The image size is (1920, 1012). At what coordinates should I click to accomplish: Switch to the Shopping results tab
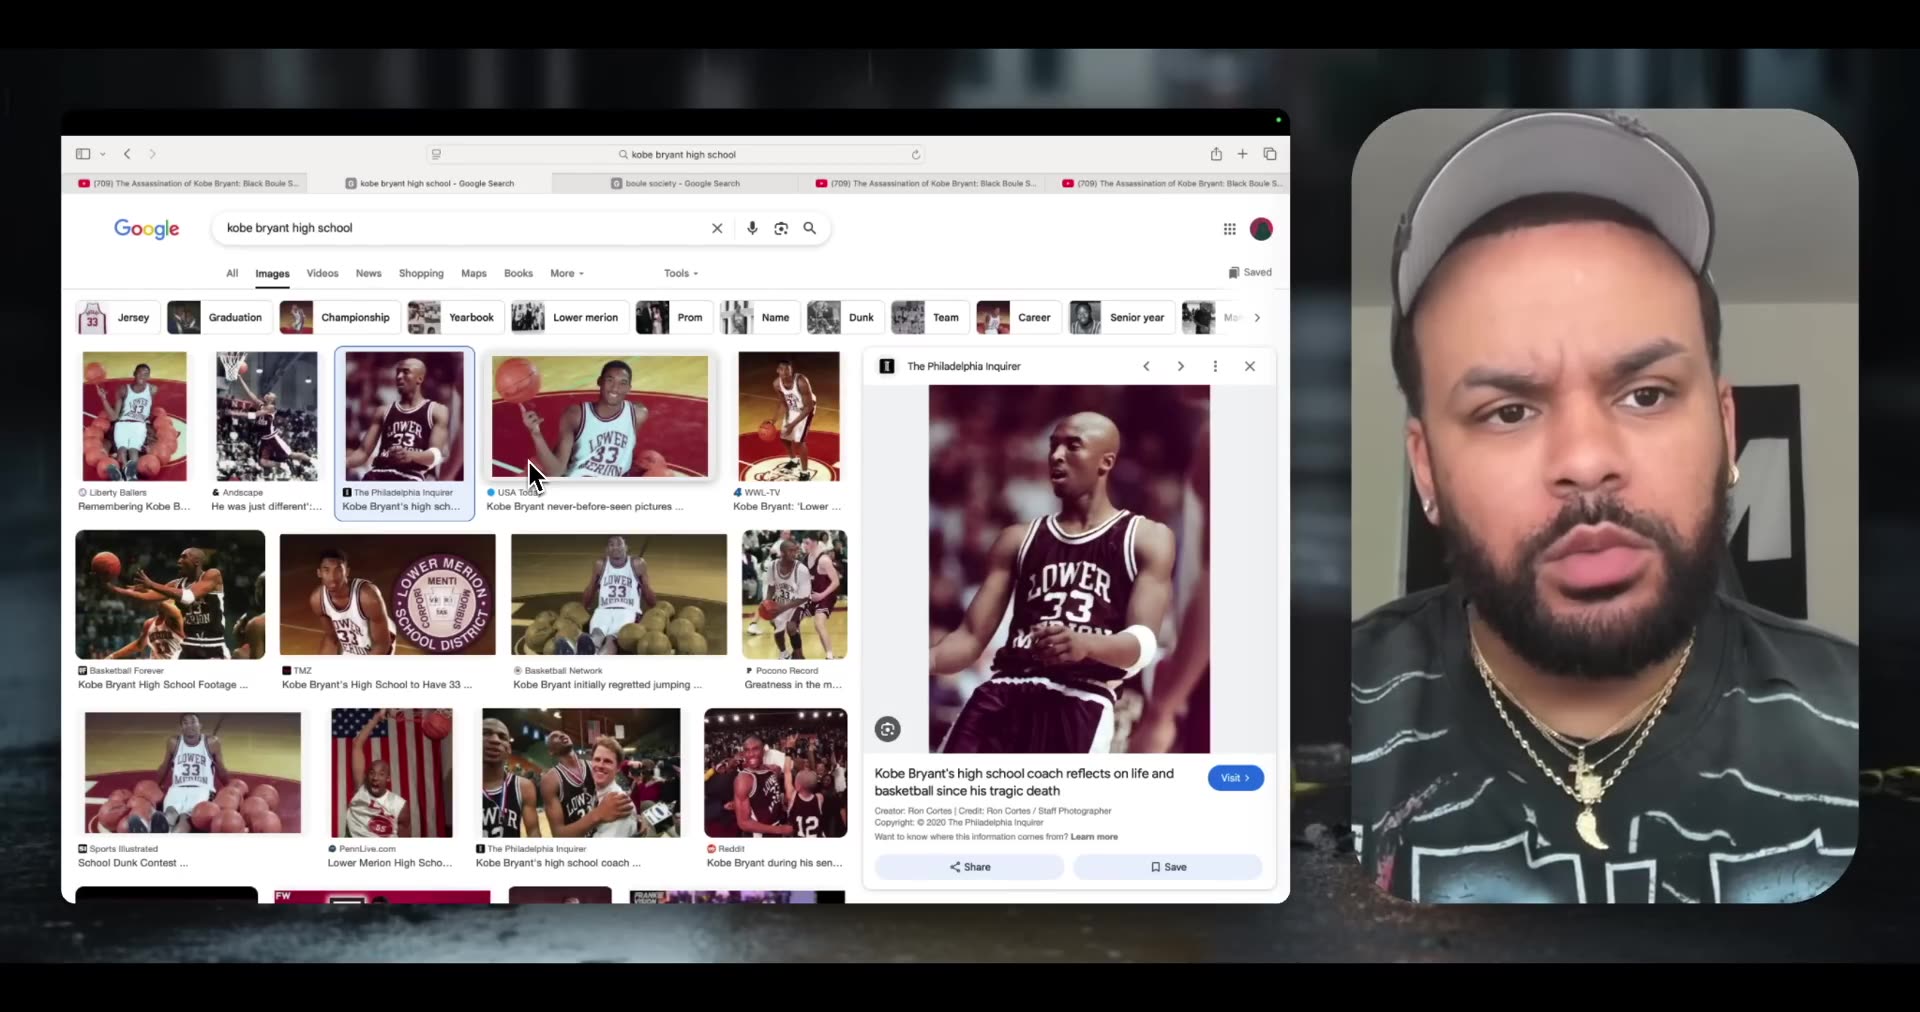tap(421, 273)
